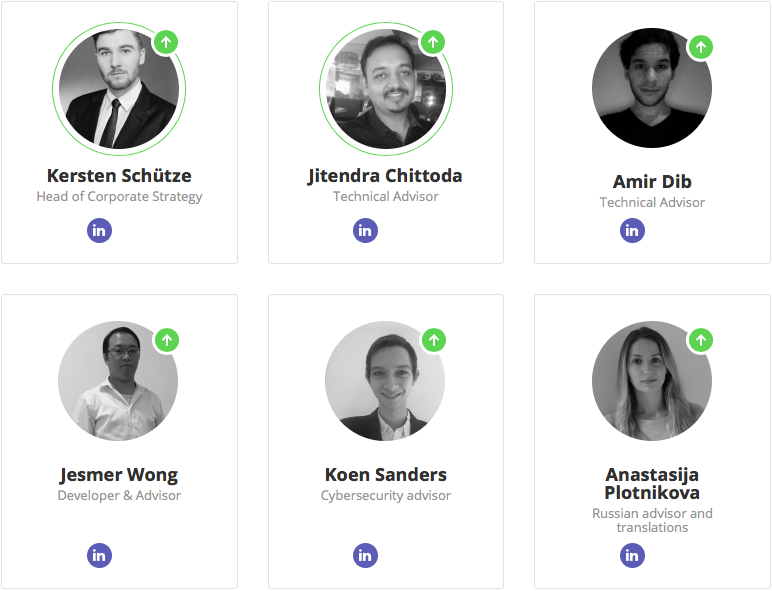Click green arrow badge on Koen Sanders' photo

pyautogui.click(x=434, y=340)
